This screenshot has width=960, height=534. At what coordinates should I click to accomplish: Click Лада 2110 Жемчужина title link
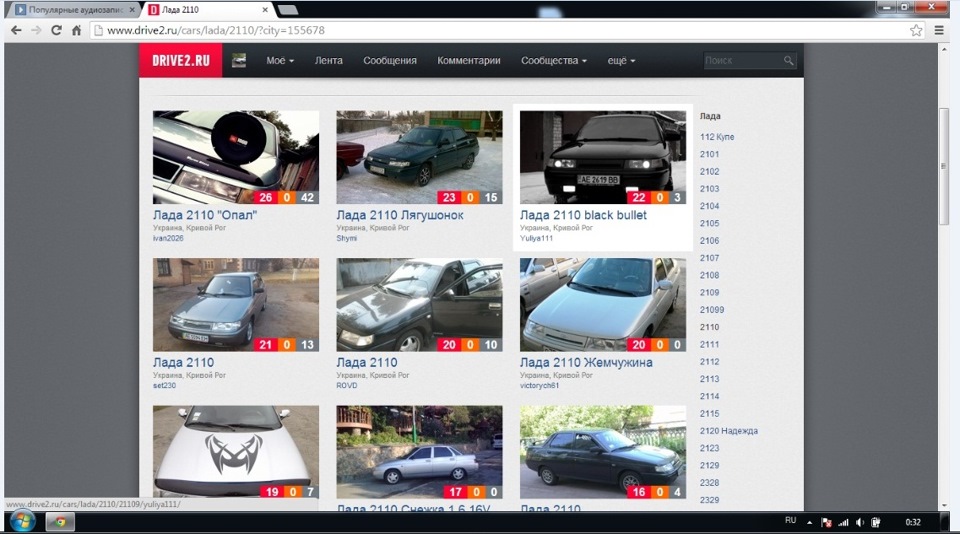point(587,362)
